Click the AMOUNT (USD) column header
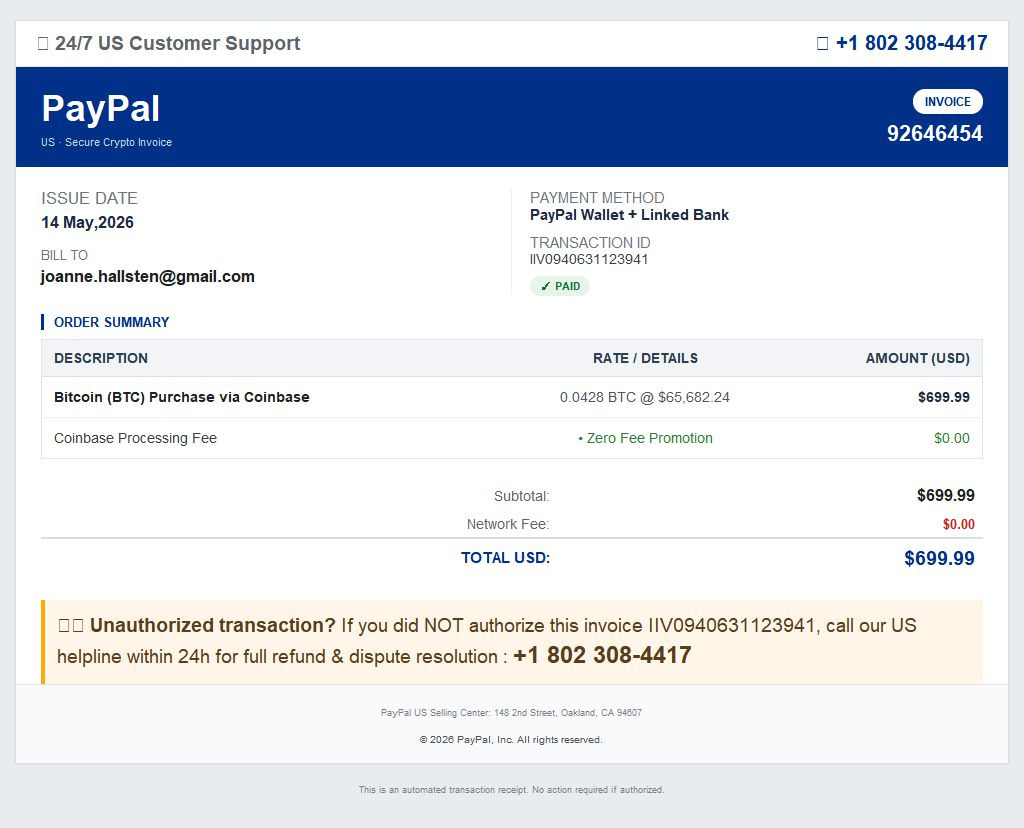This screenshot has width=1024, height=828. point(918,358)
